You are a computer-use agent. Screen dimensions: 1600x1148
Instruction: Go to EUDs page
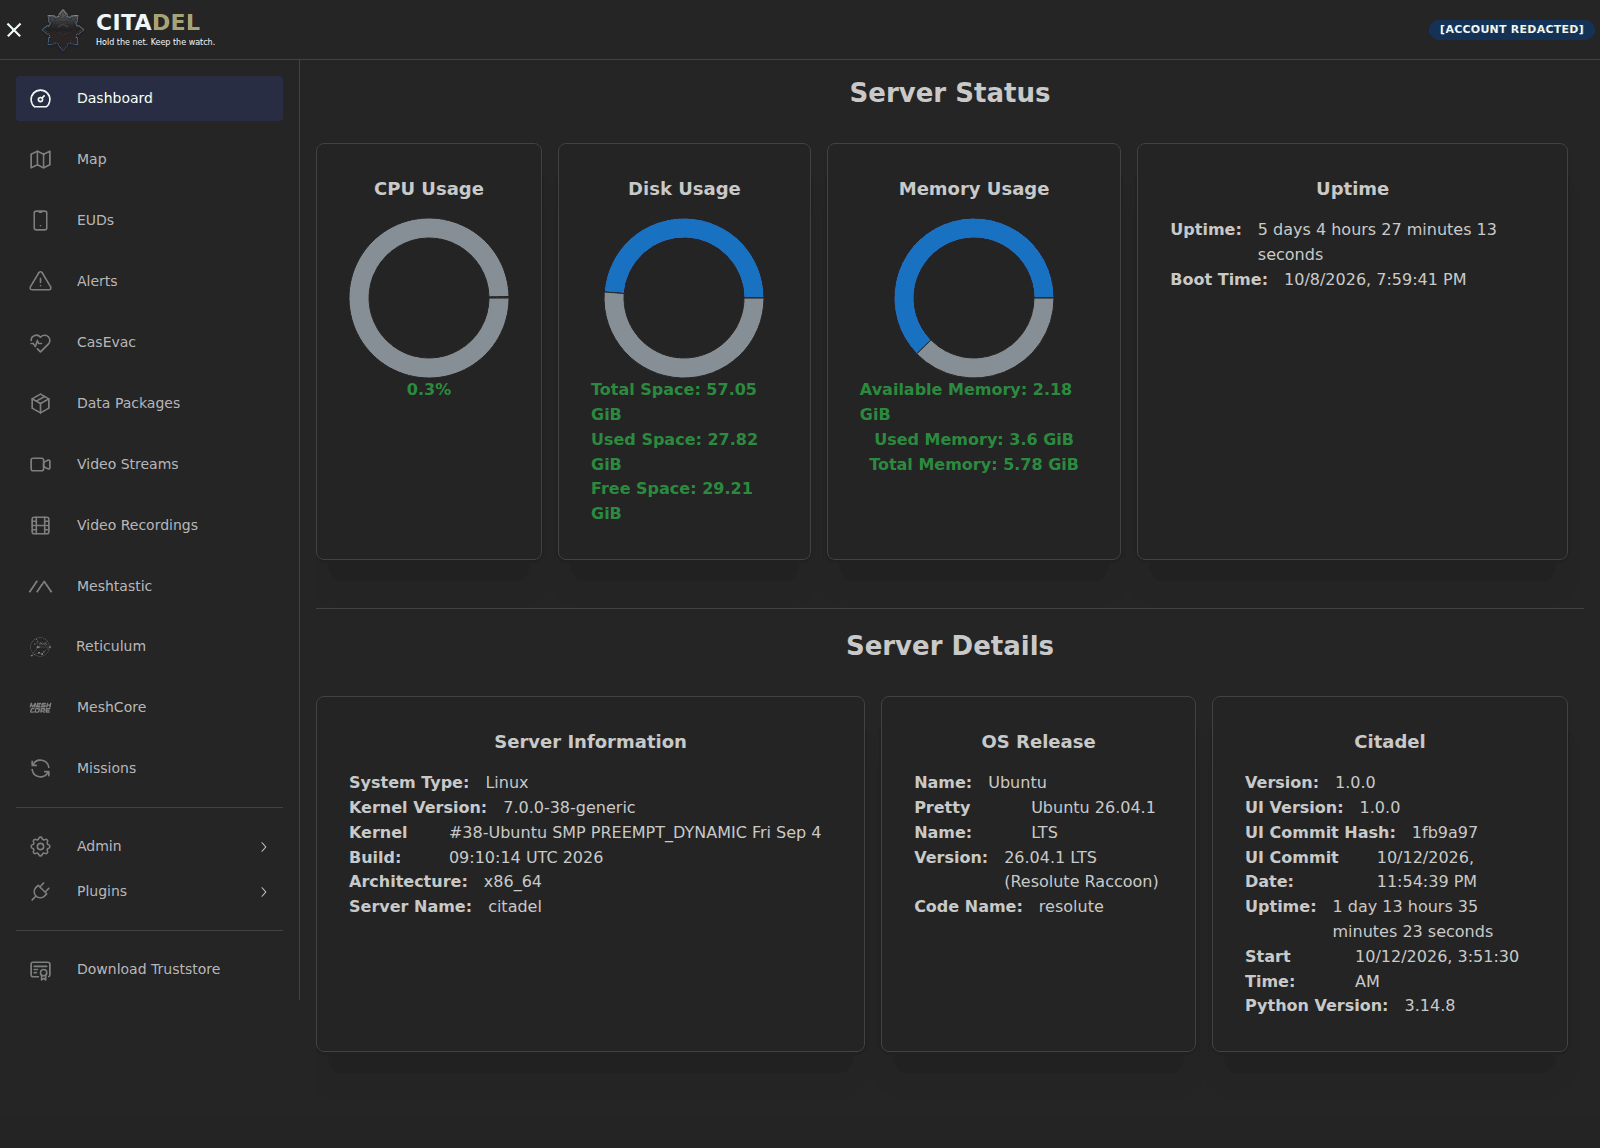pyautogui.click(x=149, y=220)
